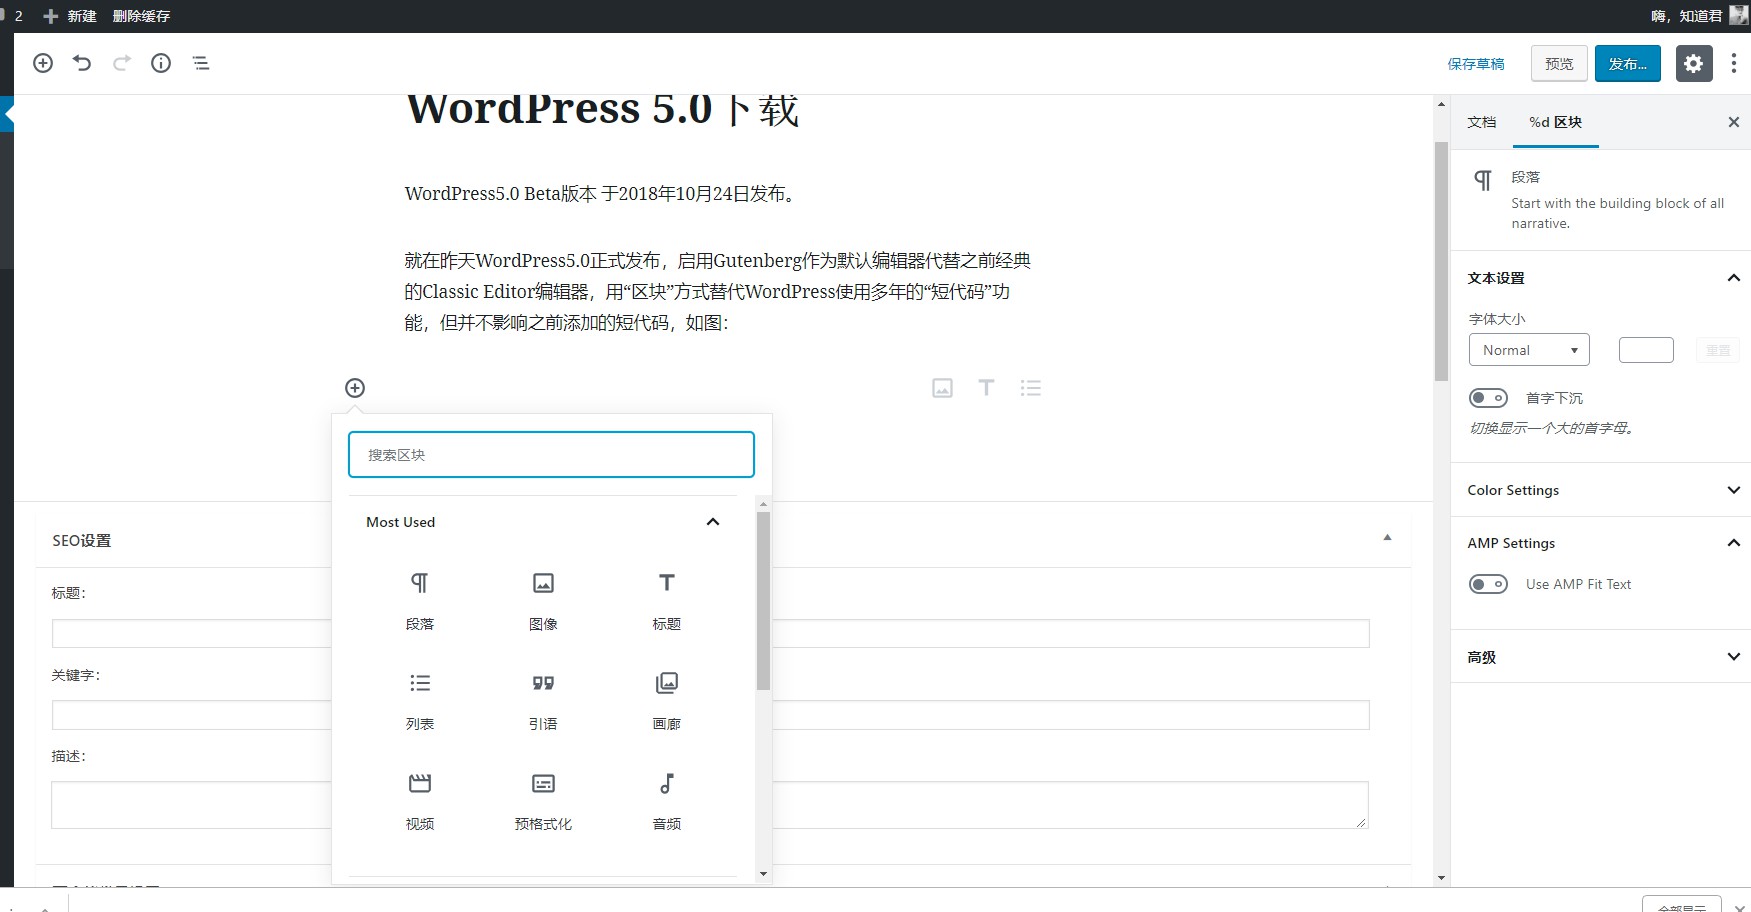Viewport: 1751px width, 912px height.
Task: Open content structure info icon
Action: (x=161, y=63)
